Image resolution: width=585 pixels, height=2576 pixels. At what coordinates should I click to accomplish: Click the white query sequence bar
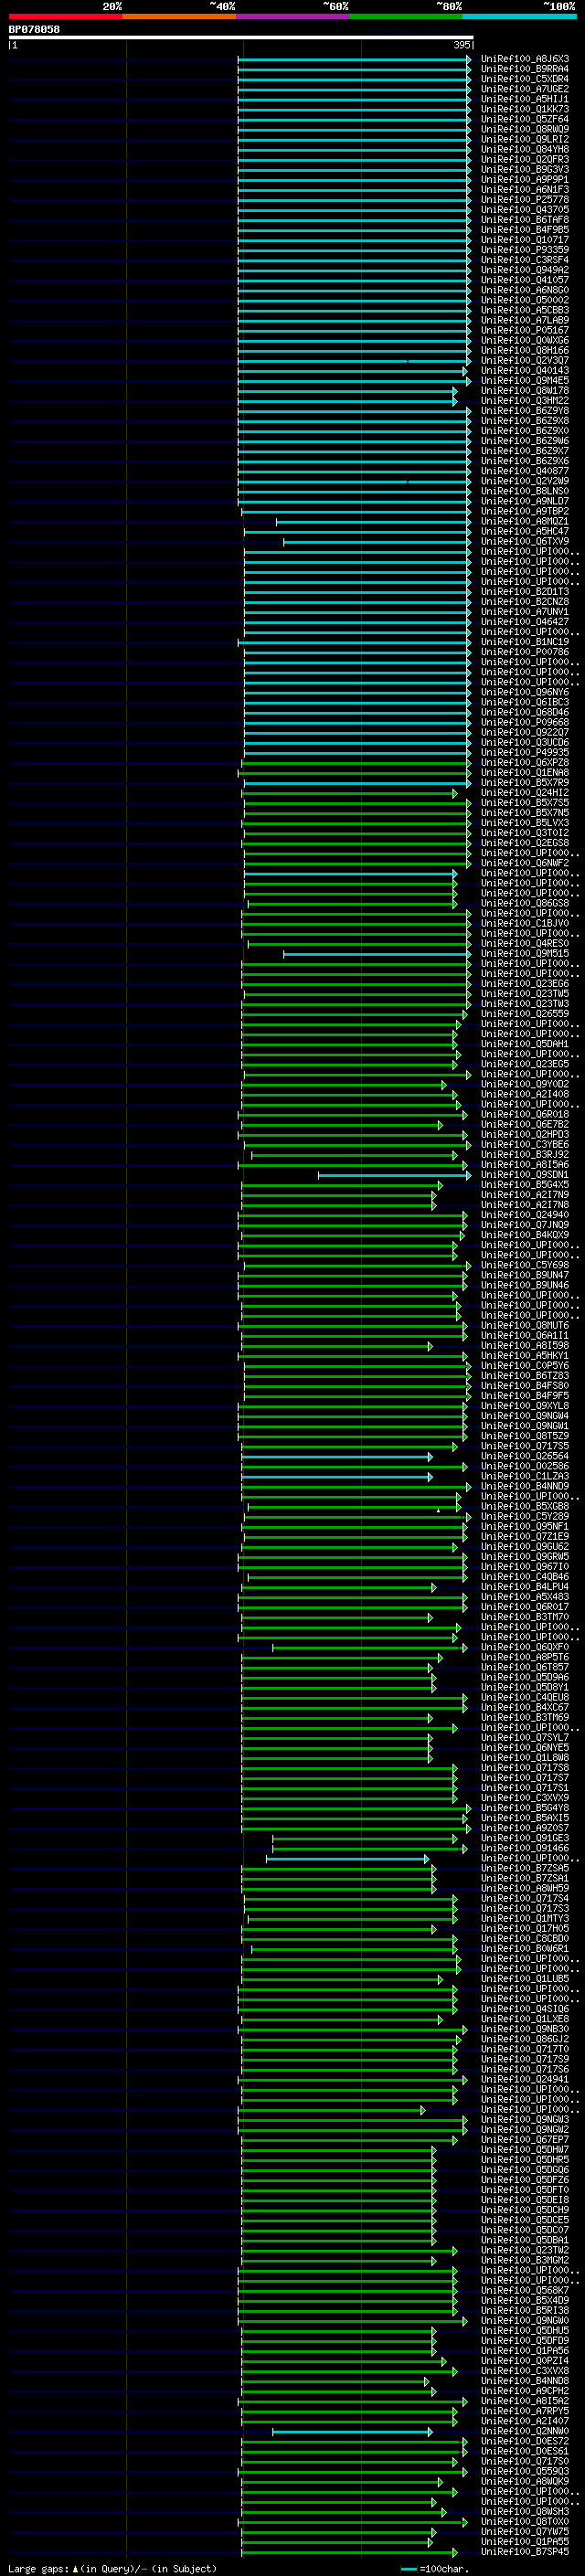241,38
